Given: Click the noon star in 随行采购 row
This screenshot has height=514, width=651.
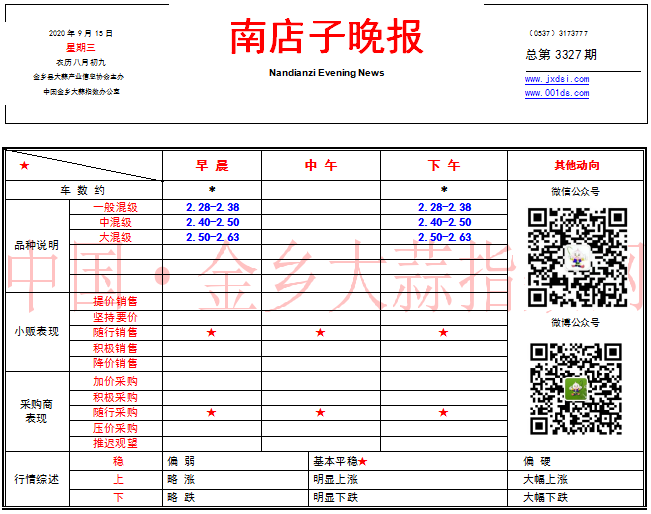Looking at the screenshot, I should (x=320, y=413).
